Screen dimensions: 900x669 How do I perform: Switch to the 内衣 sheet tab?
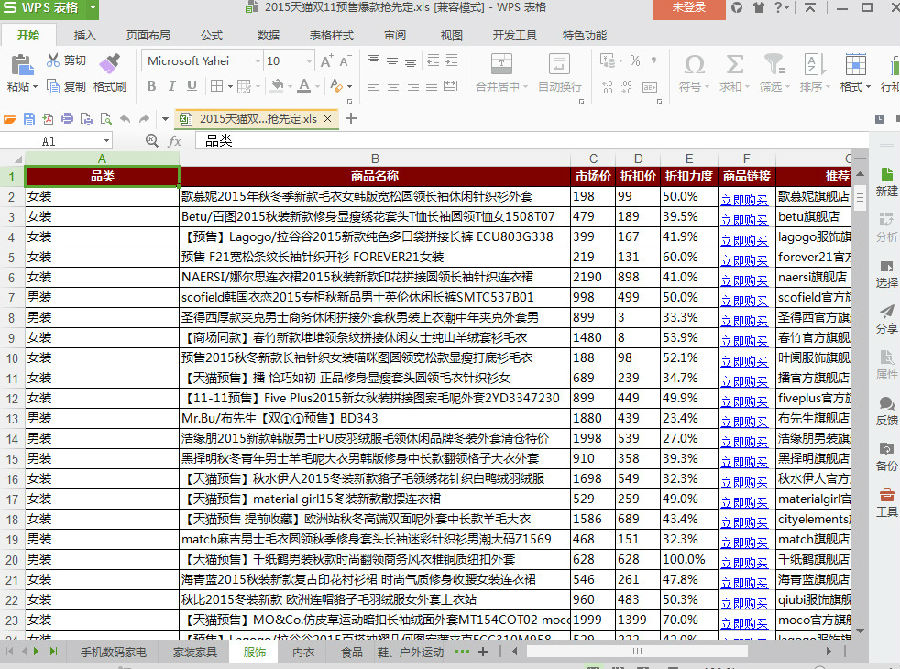pos(302,652)
